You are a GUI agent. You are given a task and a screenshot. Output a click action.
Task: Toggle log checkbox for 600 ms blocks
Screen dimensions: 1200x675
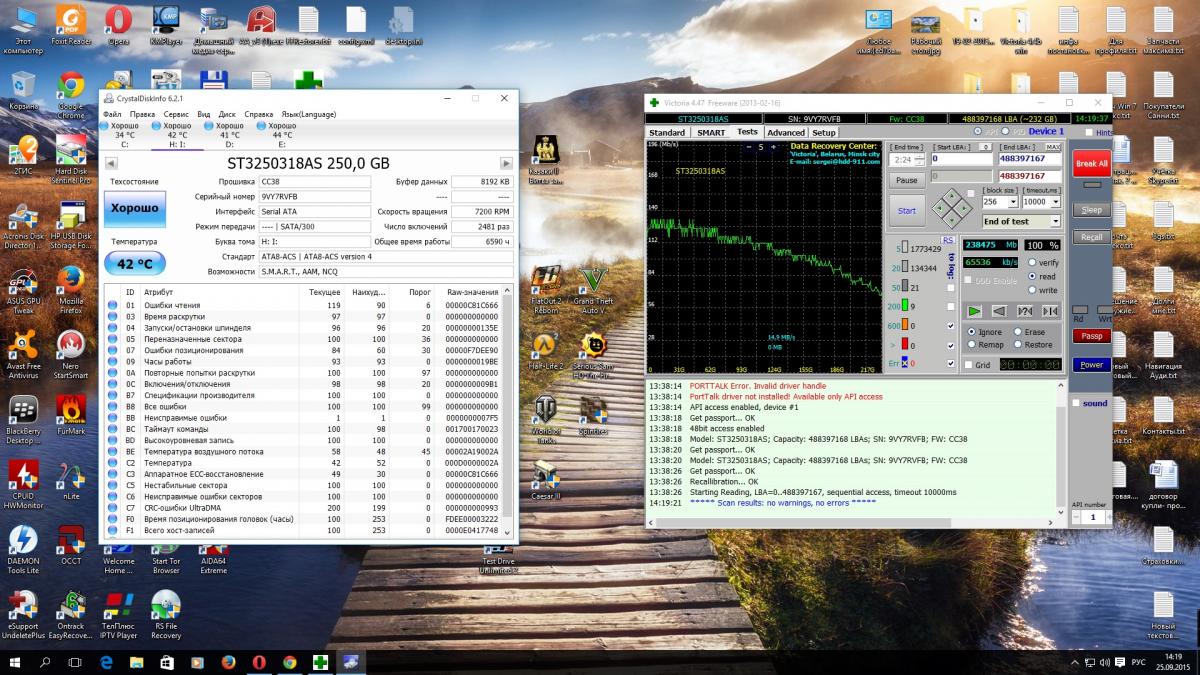tap(950, 325)
